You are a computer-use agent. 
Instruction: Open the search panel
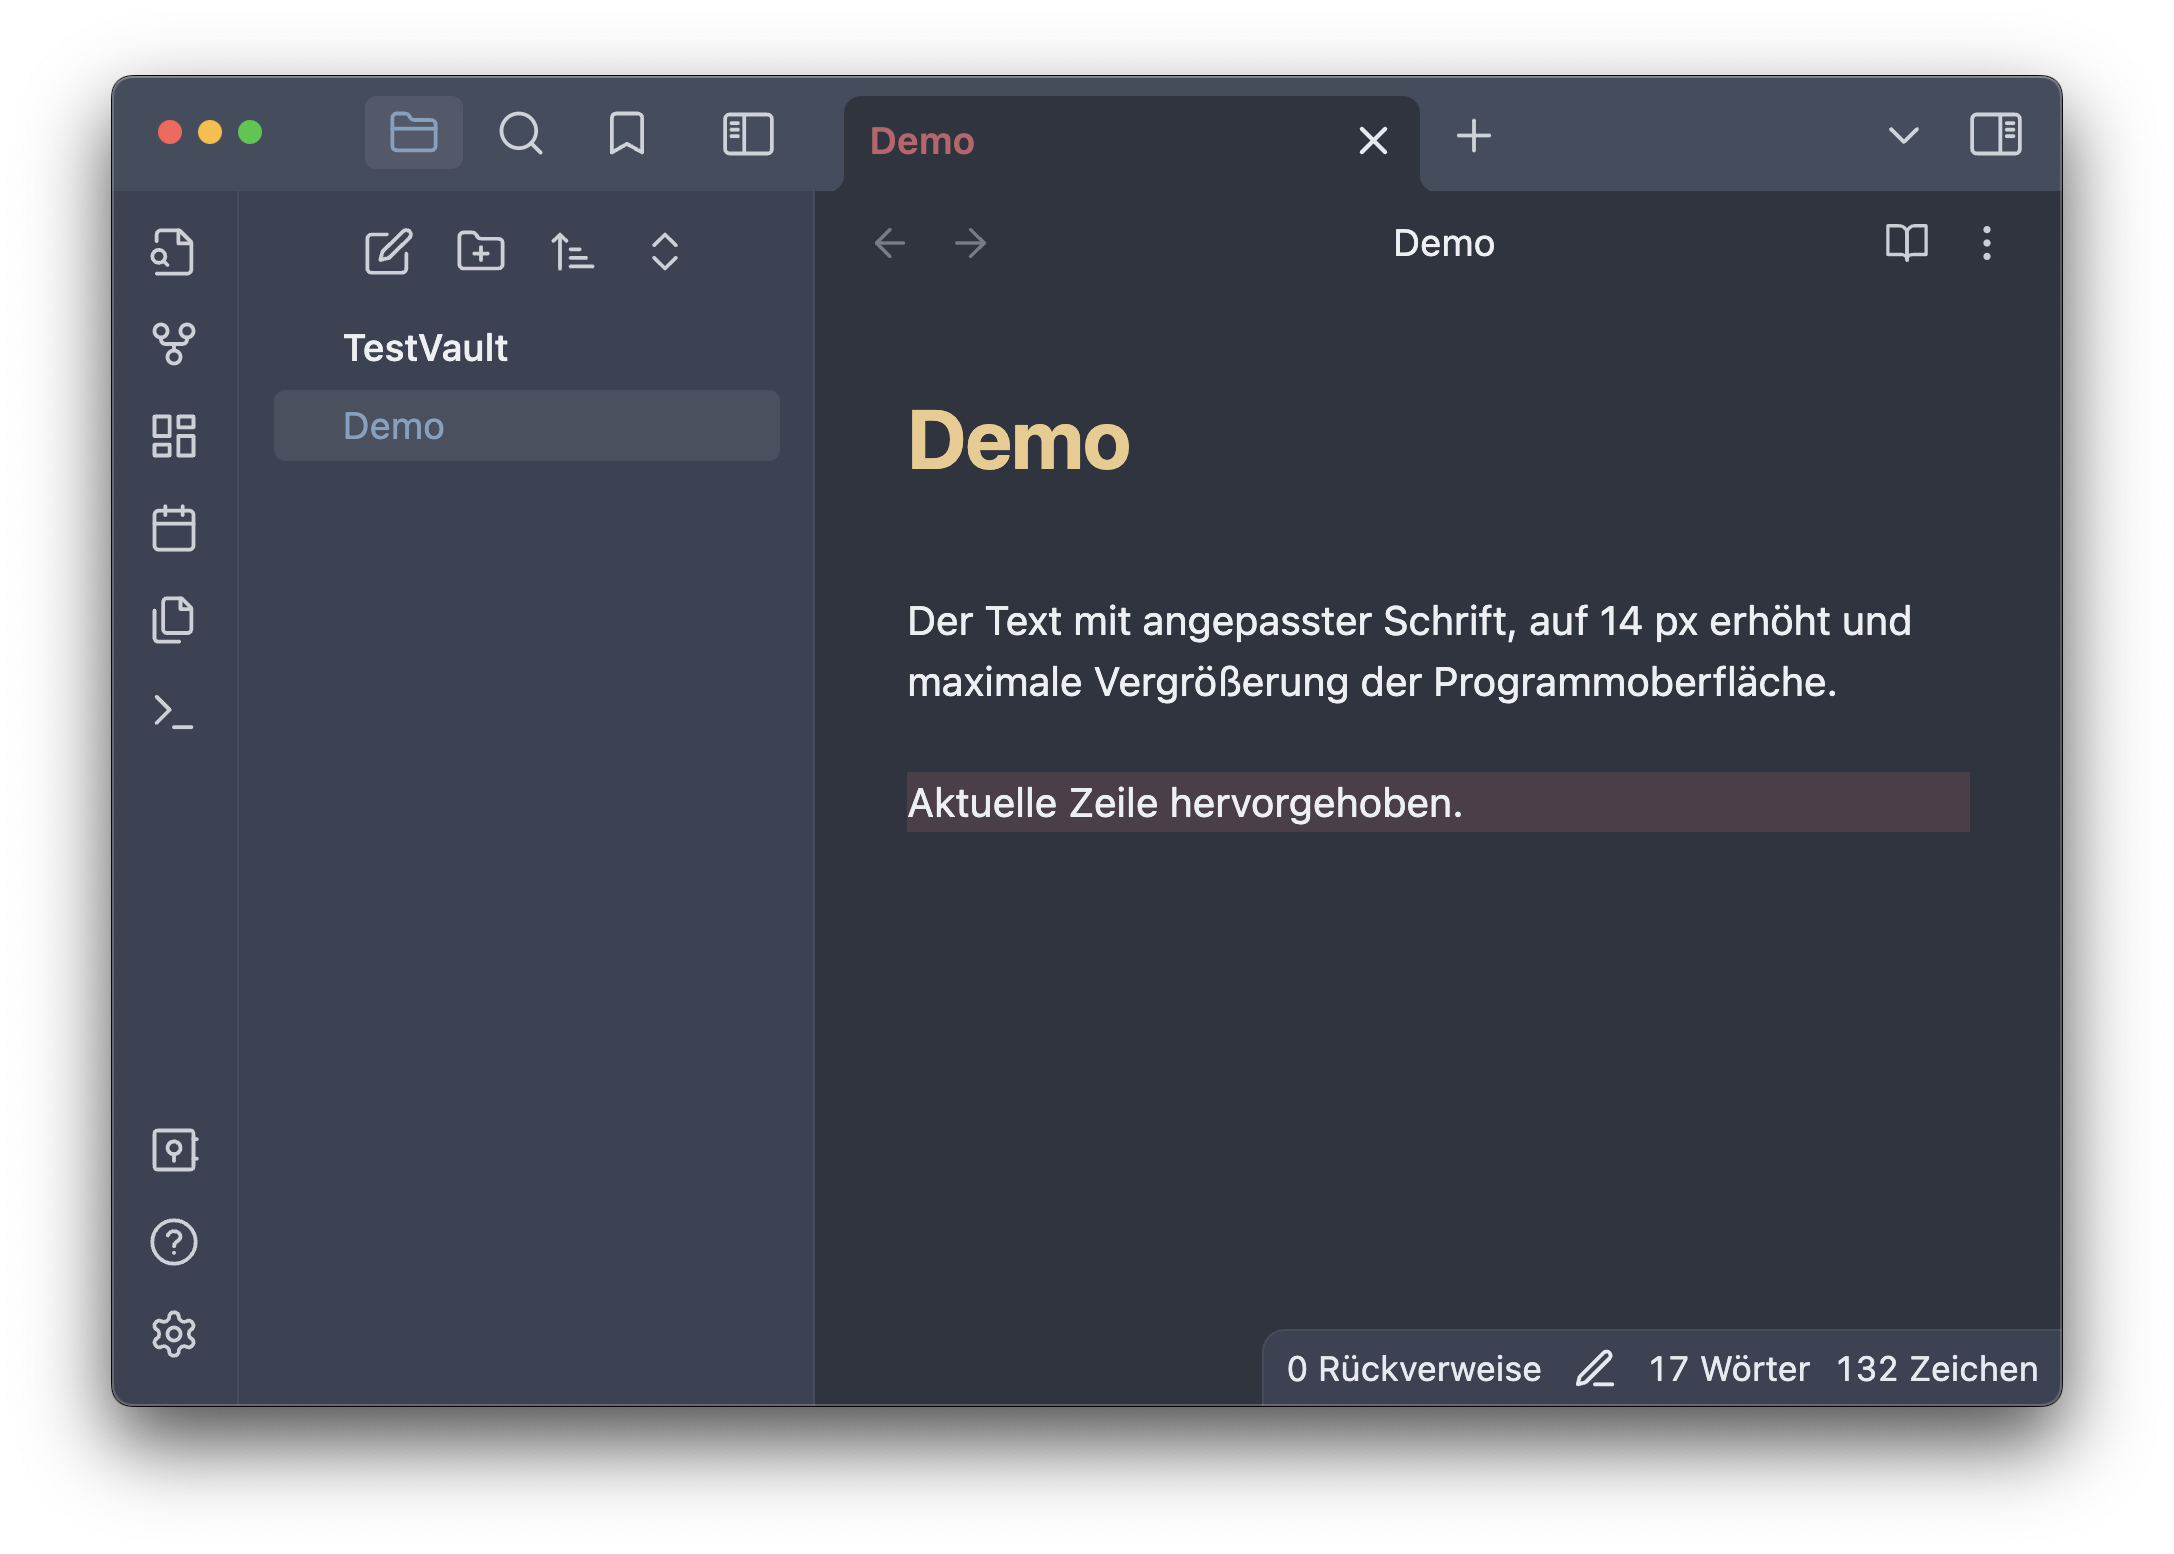pyautogui.click(x=521, y=133)
